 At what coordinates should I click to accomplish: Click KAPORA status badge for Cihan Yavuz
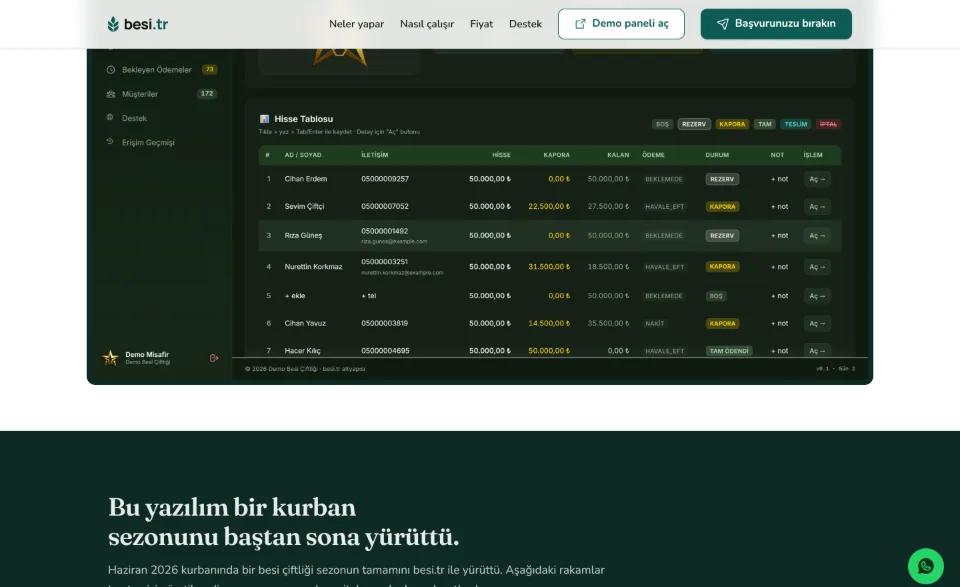coord(722,323)
